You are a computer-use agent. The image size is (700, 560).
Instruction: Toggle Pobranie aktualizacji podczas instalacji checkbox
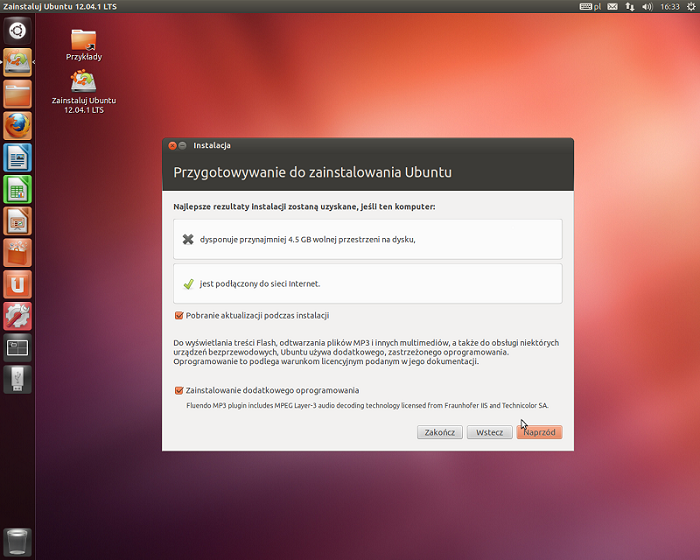point(179,315)
